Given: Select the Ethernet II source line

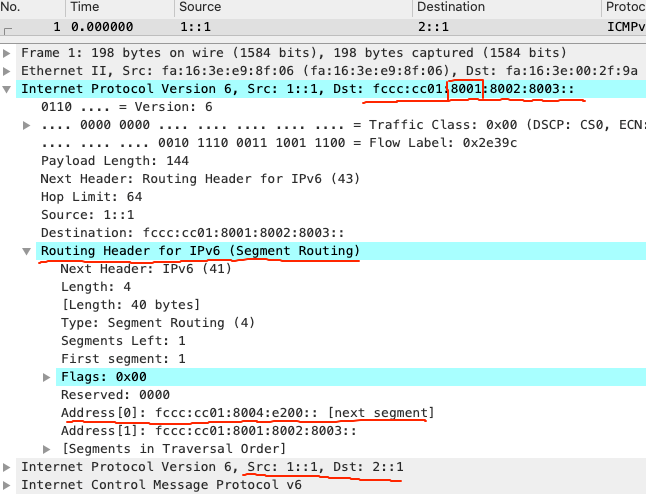Looking at the screenshot, I should 331,71.
